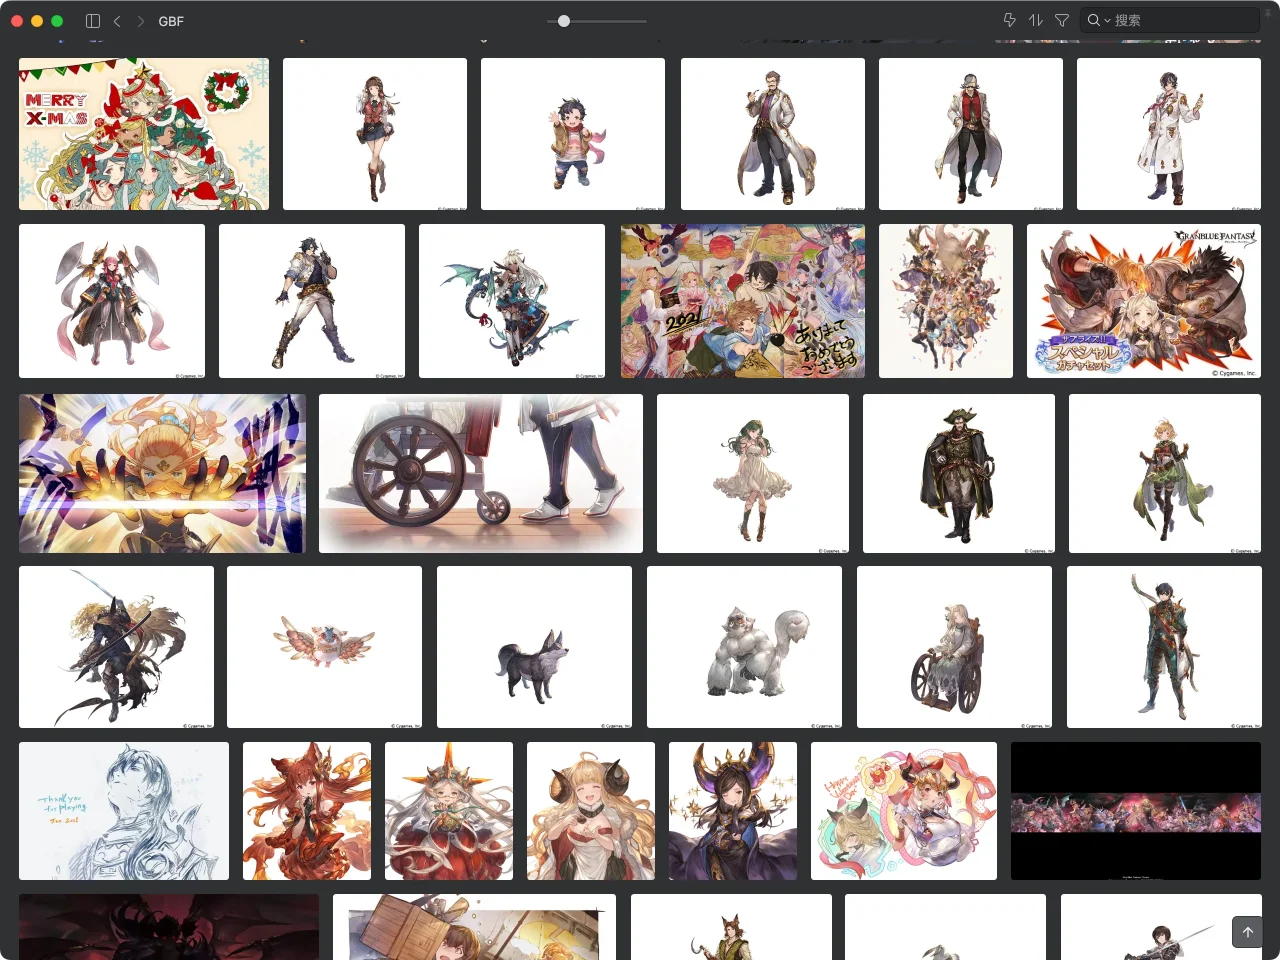Click the pin icon at window corner

(1268, 12)
